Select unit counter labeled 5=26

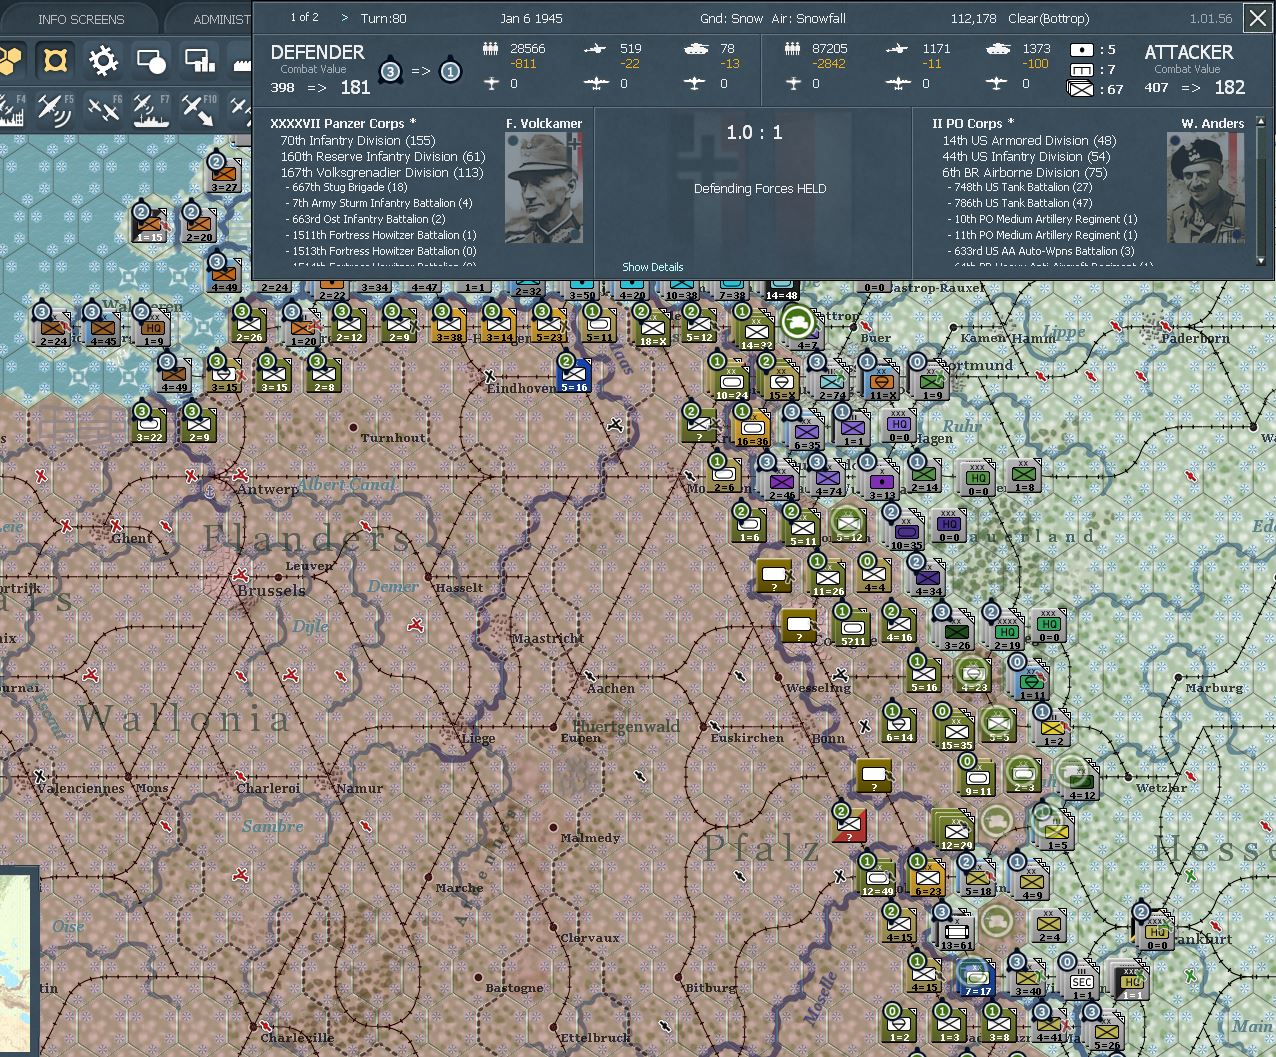pyautogui.click(x=1106, y=1032)
